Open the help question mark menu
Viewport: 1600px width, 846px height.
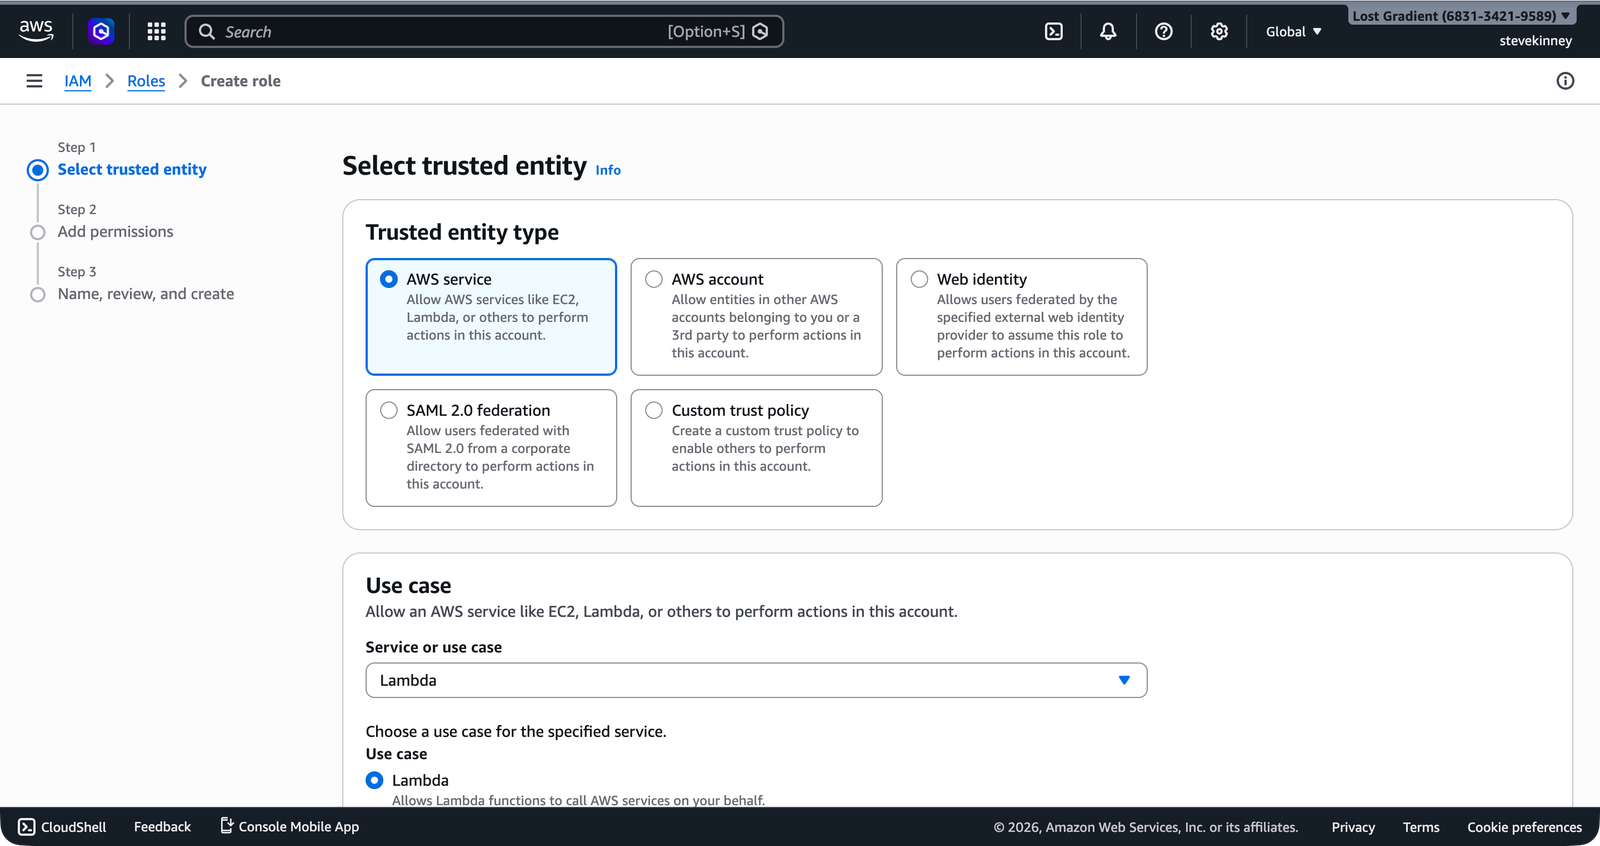[1164, 32]
